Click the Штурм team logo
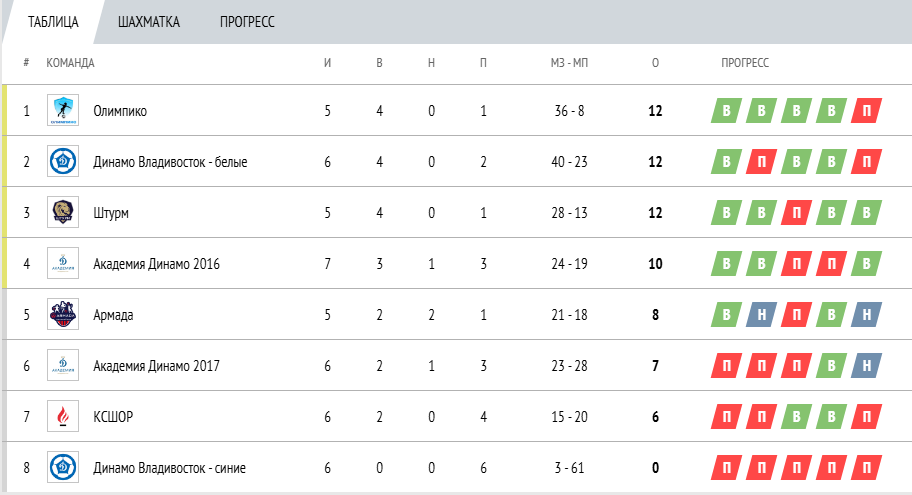 pos(63,212)
